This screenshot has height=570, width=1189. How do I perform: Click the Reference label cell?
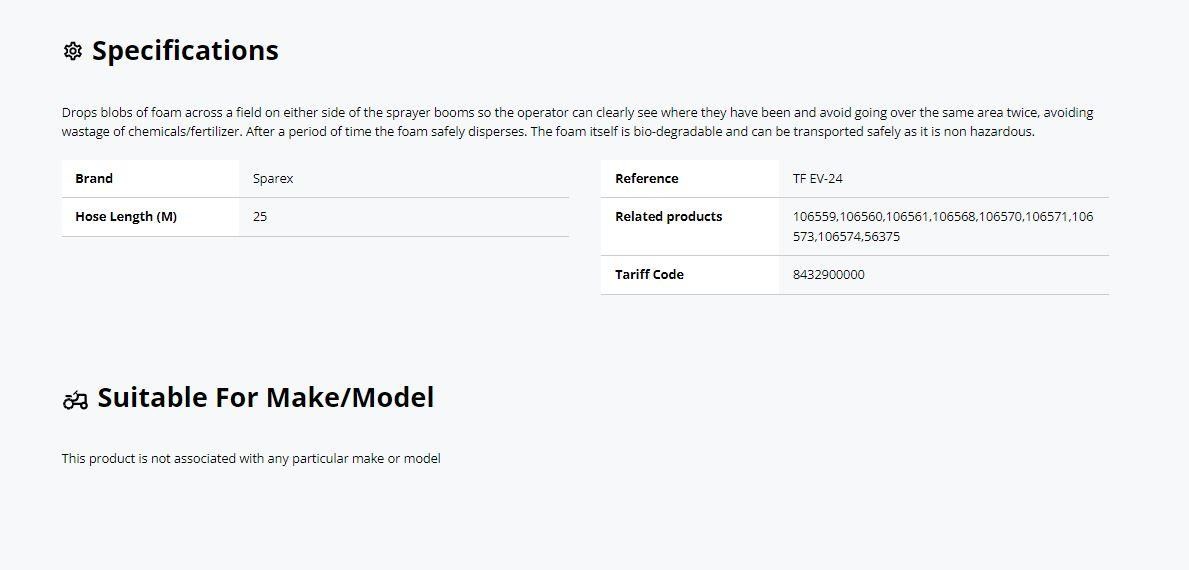tap(689, 179)
